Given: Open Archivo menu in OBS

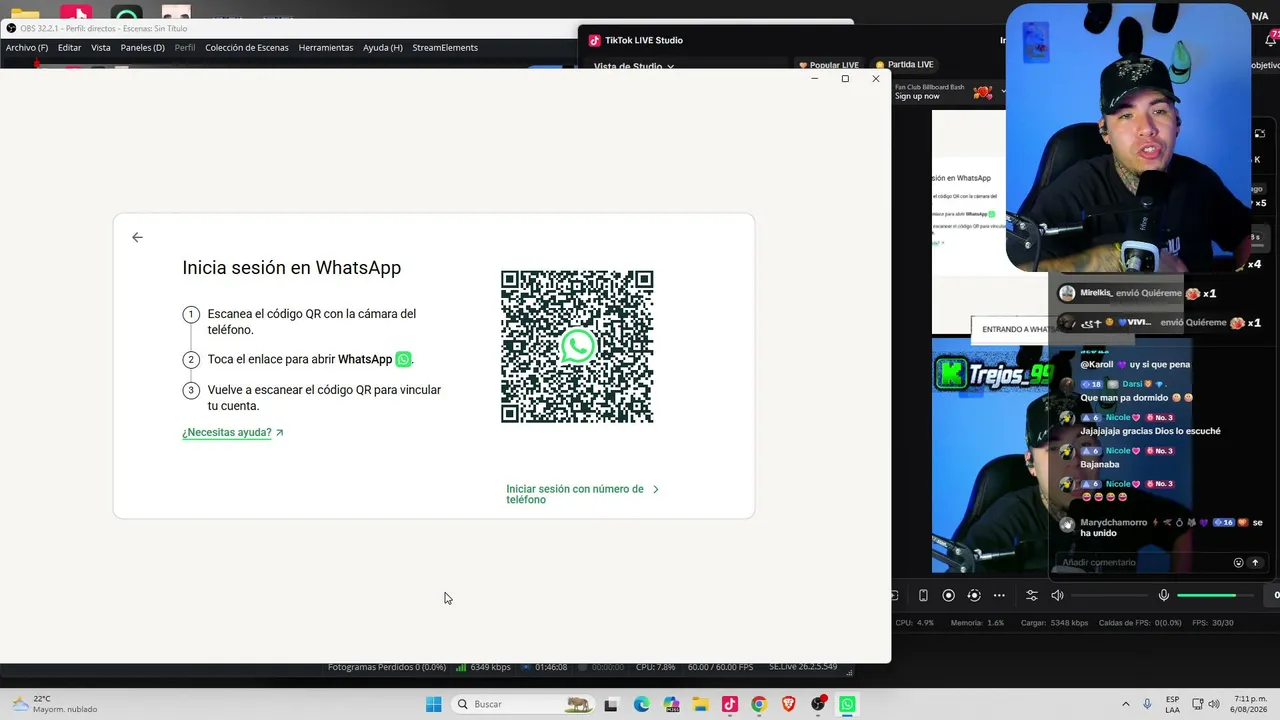Looking at the screenshot, I should [x=27, y=47].
